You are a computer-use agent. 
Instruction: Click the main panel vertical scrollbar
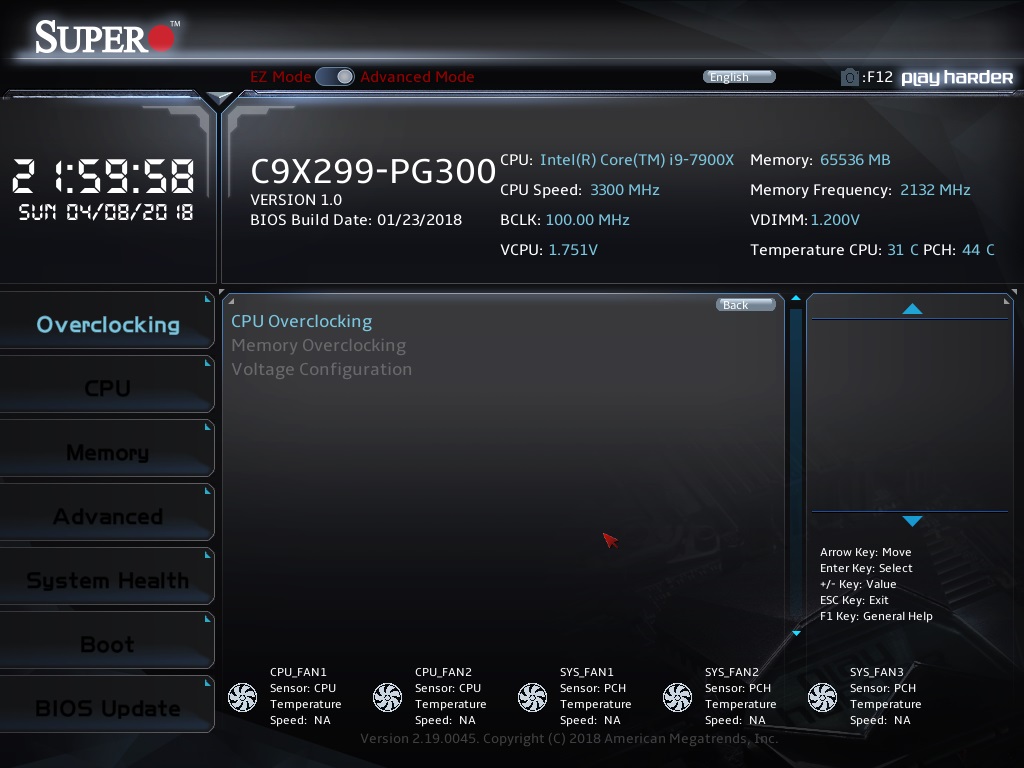[796, 460]
